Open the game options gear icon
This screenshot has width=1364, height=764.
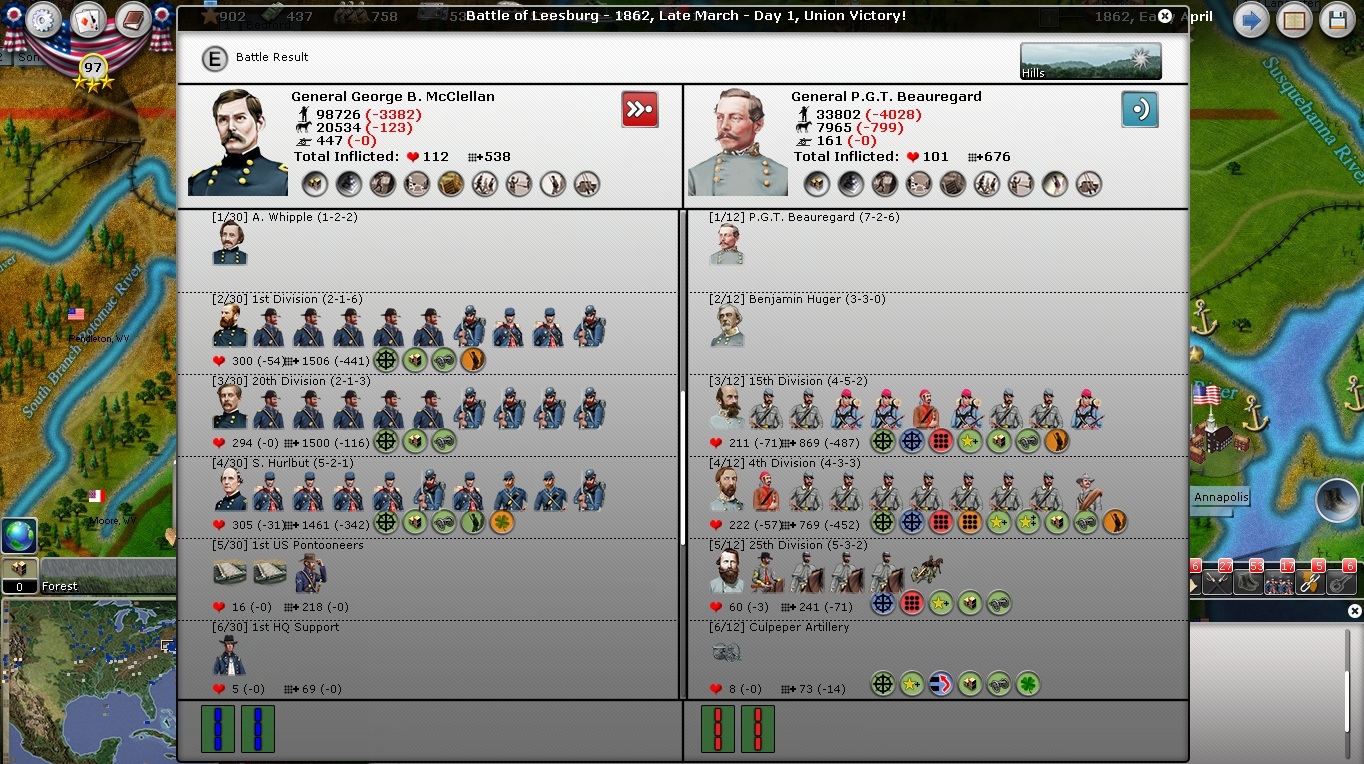(x=43, y=20)
